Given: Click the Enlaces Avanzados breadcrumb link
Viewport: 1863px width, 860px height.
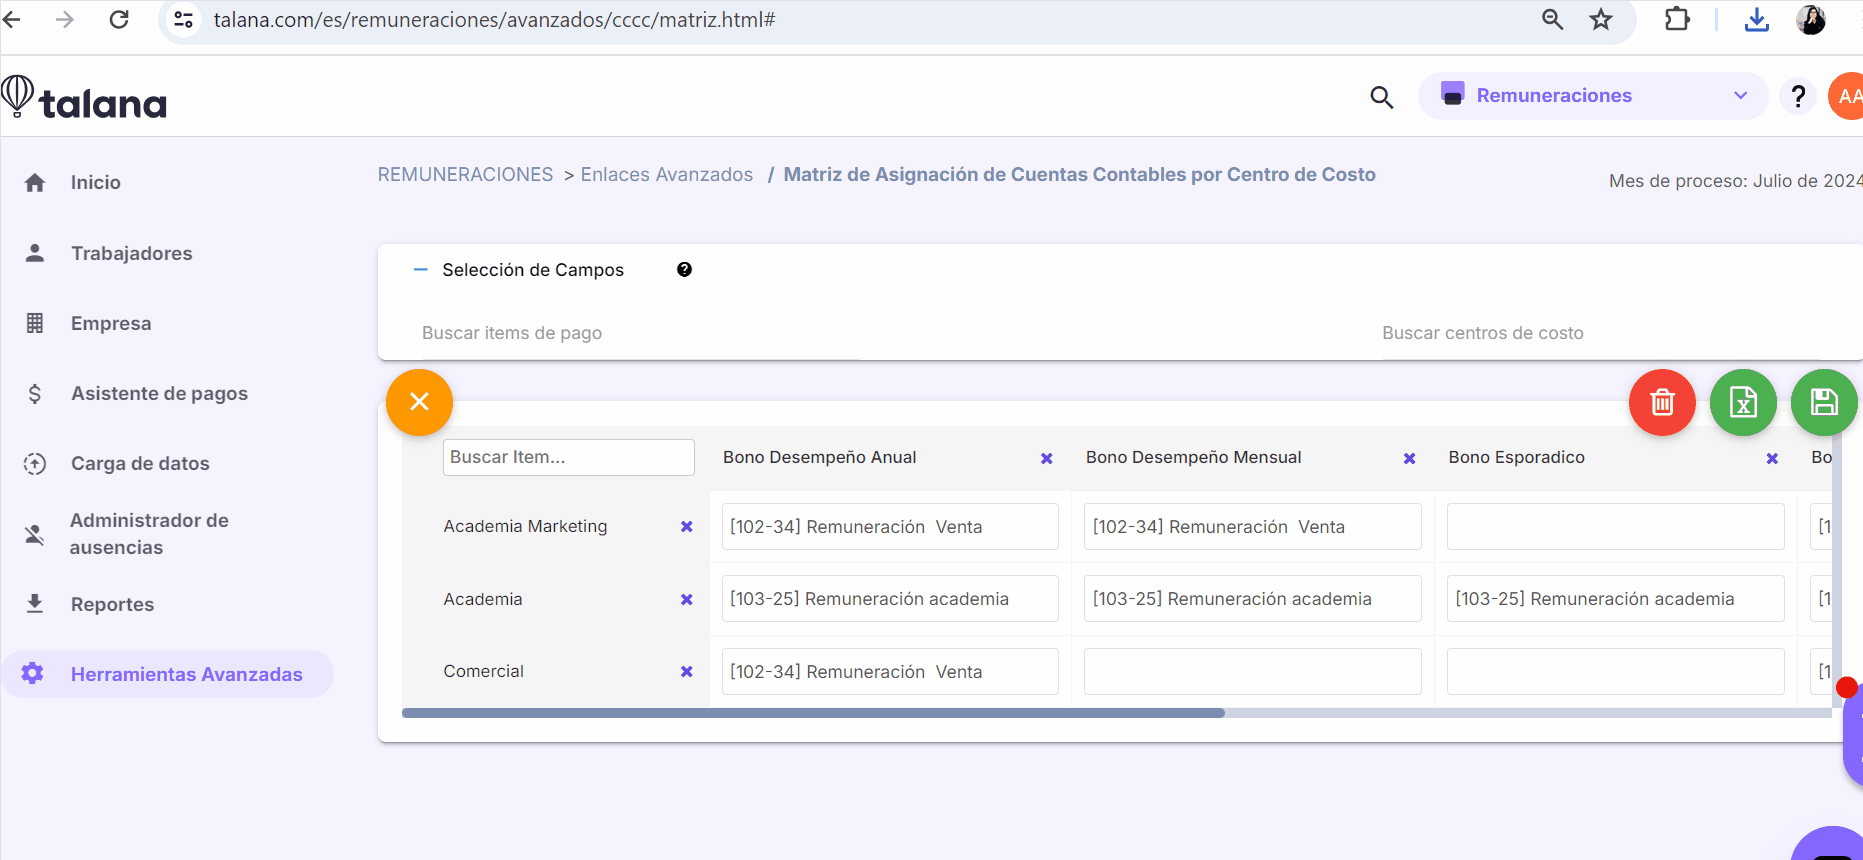Looking at the screenshot, I should point(667,175).
